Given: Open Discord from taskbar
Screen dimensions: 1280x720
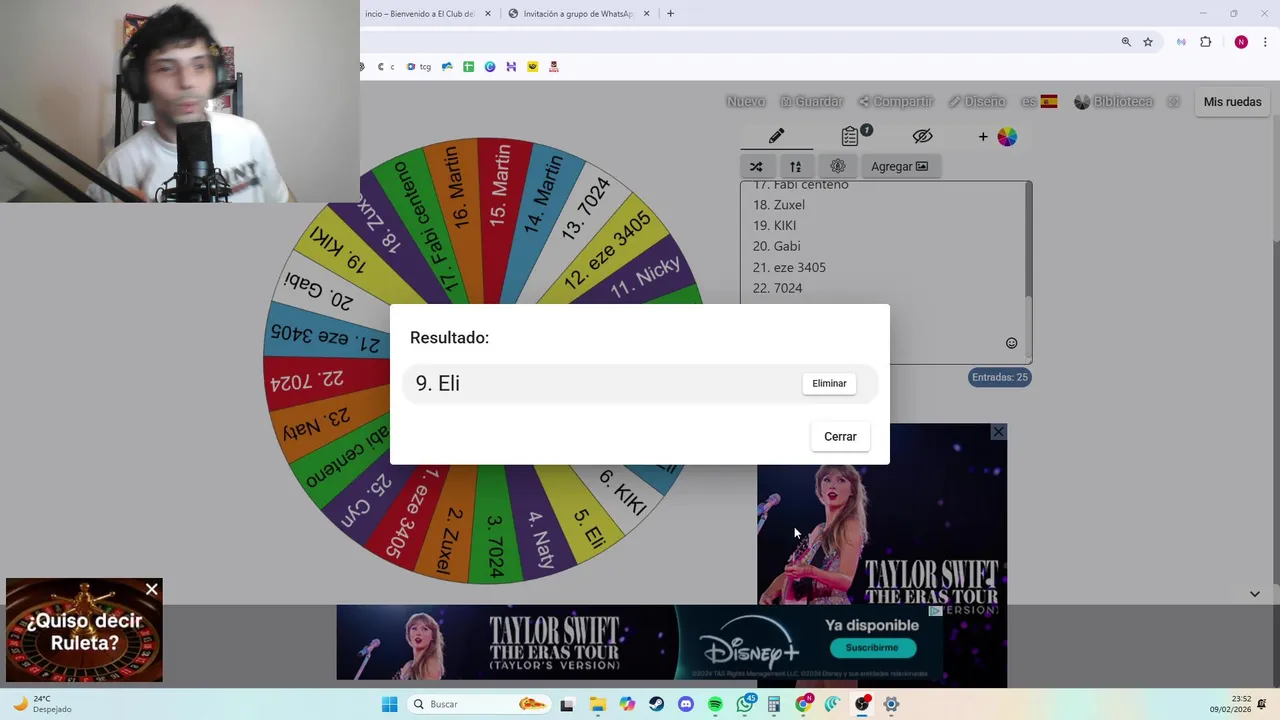Looking at the screenshot, I should (x=685, y=704).
